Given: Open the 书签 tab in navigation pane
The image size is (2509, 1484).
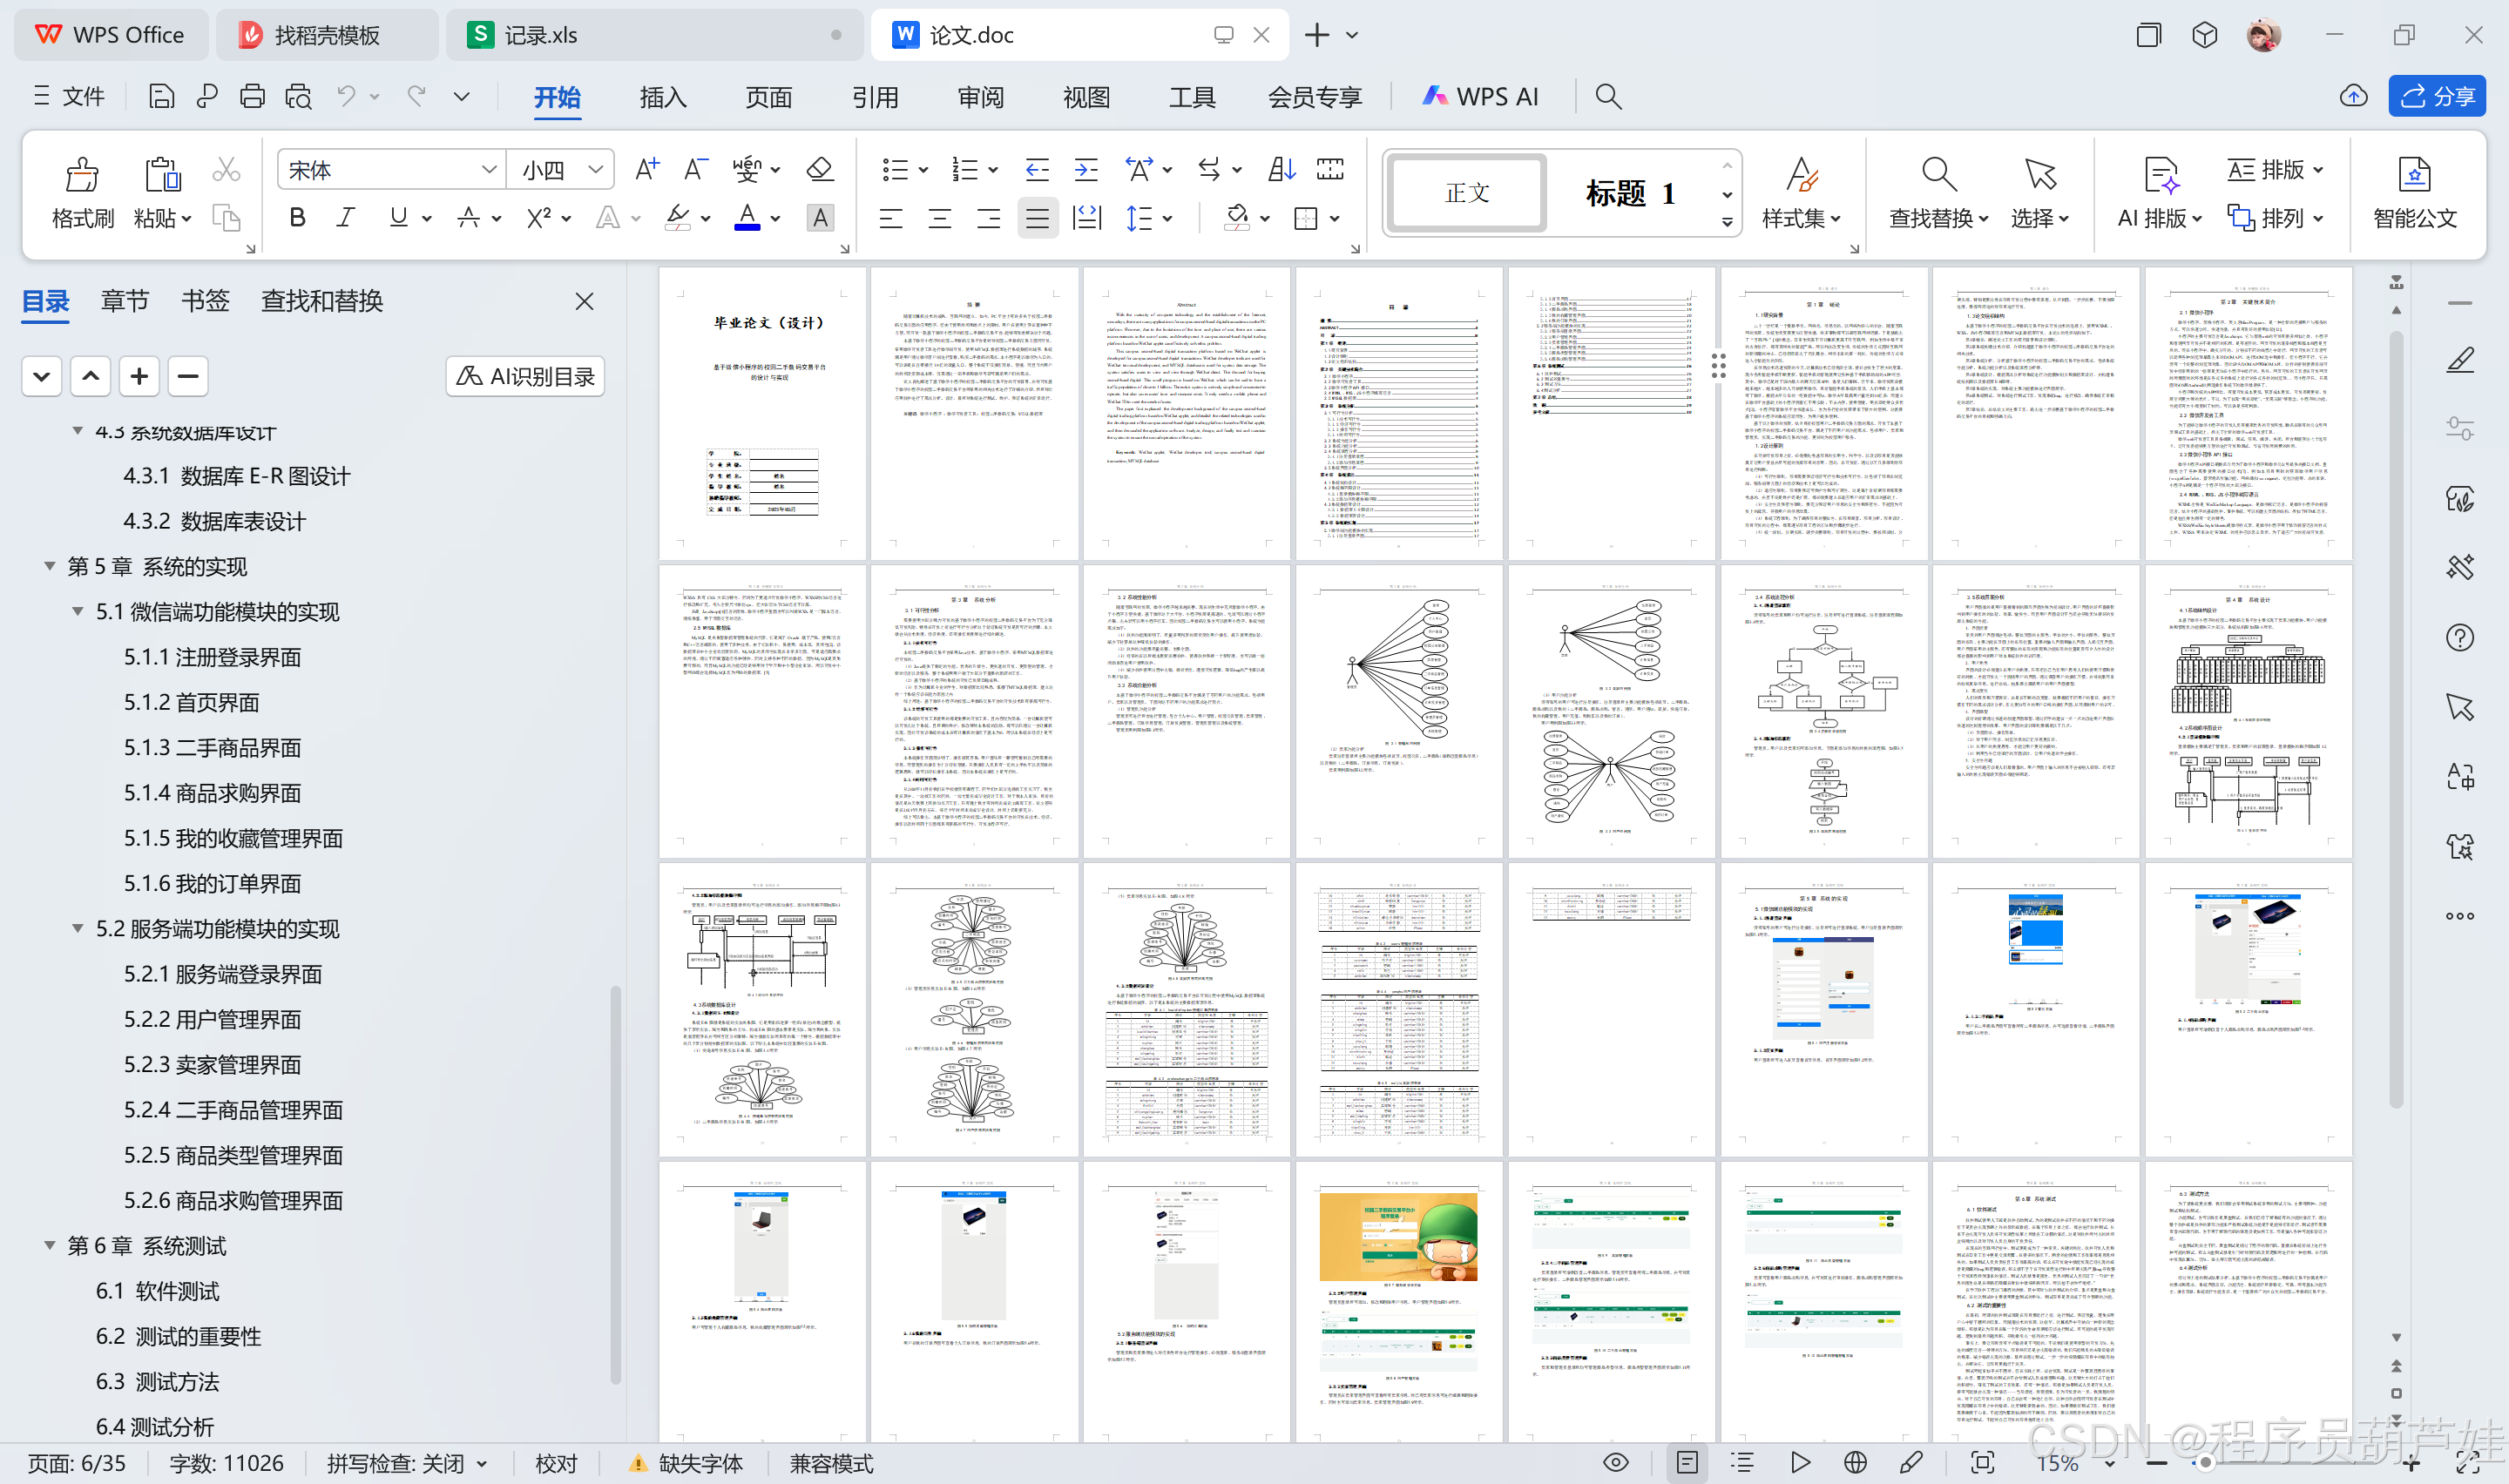Looking at the screenshot, I should (205, 301).
